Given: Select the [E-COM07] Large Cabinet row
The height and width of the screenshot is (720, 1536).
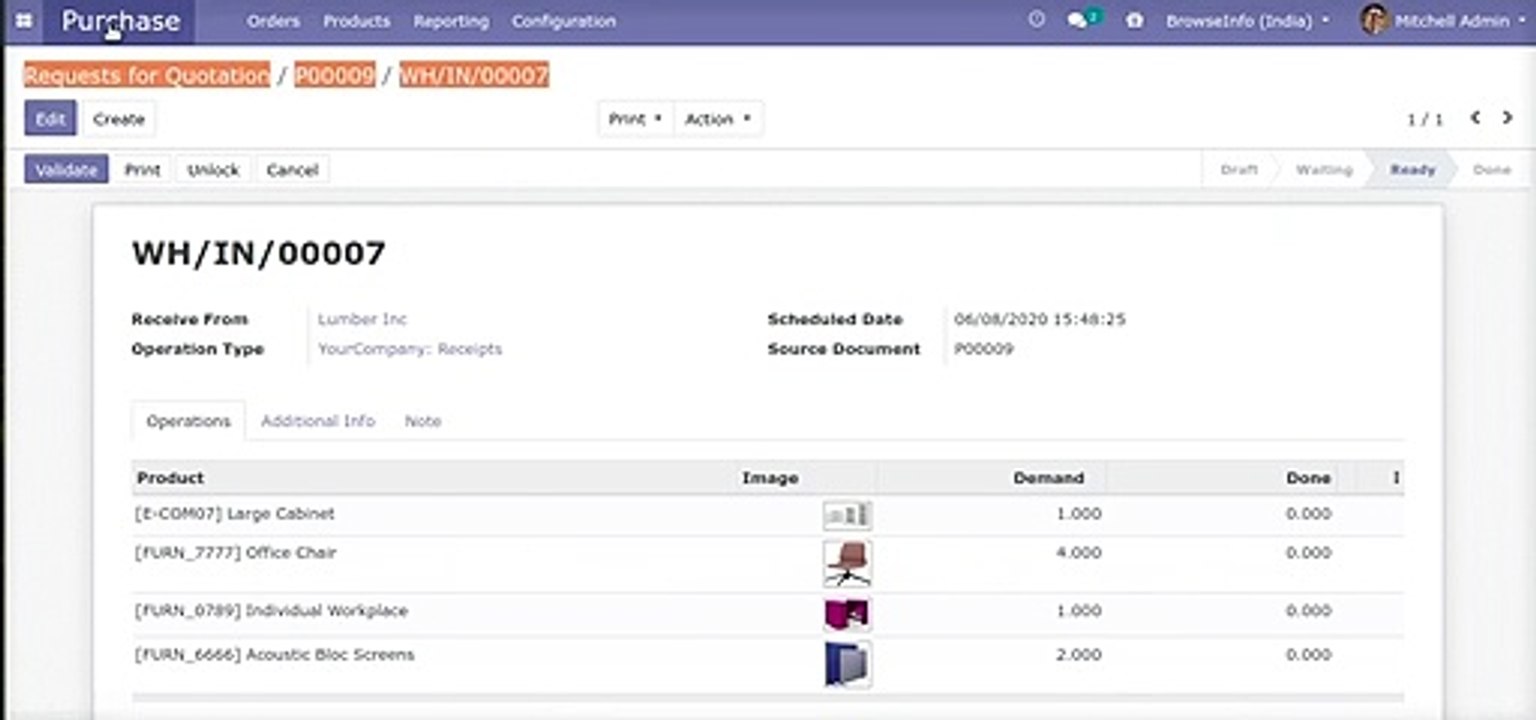Looking at the screenshot, I should 767,515.
